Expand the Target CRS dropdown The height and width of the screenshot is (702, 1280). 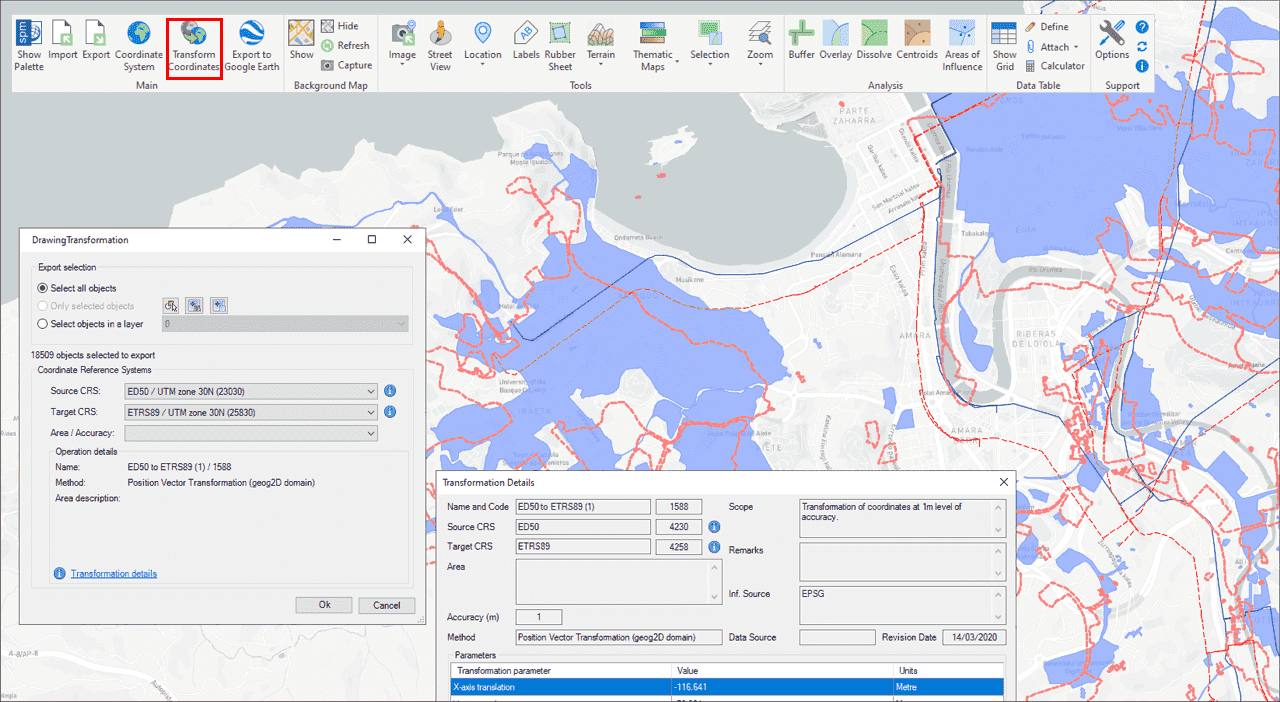click(371, 412)
